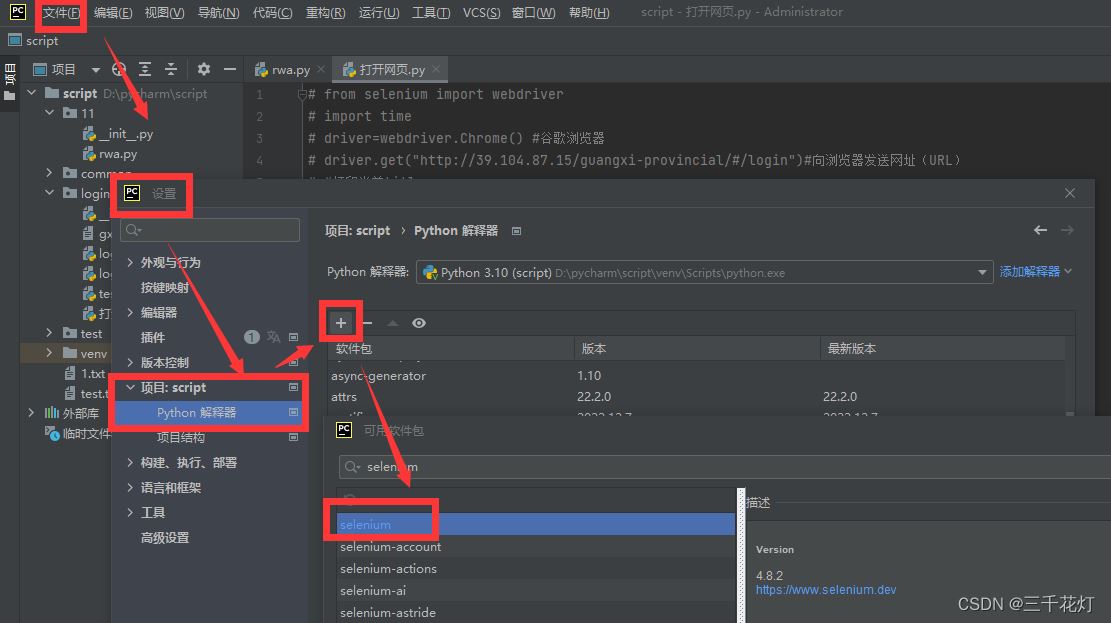
Task: Hide the project panel with the minus icon
Action: pos(230,69)
